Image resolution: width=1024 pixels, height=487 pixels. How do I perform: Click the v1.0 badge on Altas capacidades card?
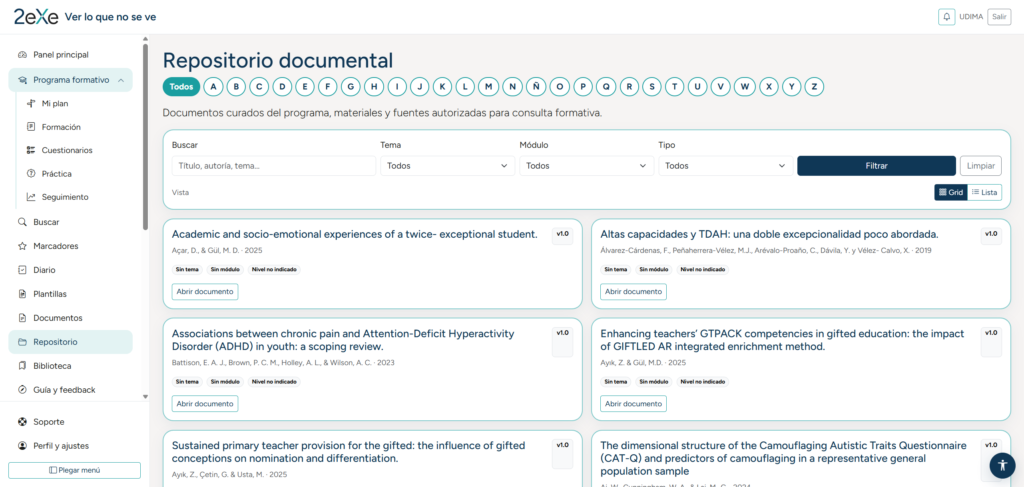(991, 234)
